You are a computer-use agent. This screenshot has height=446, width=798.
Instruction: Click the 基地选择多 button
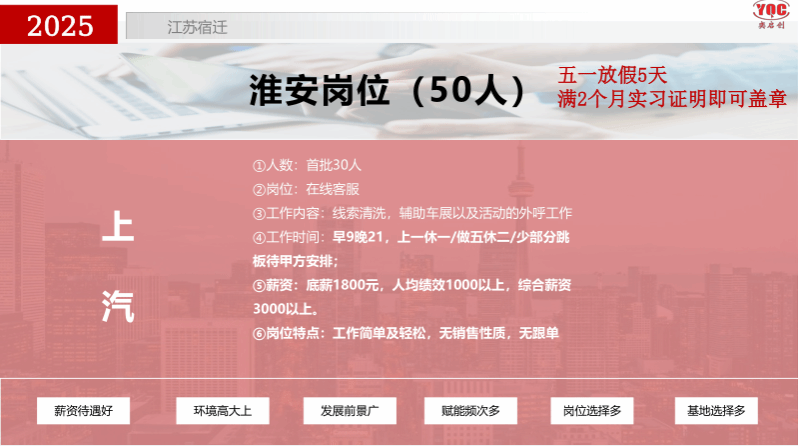[716, 410]
